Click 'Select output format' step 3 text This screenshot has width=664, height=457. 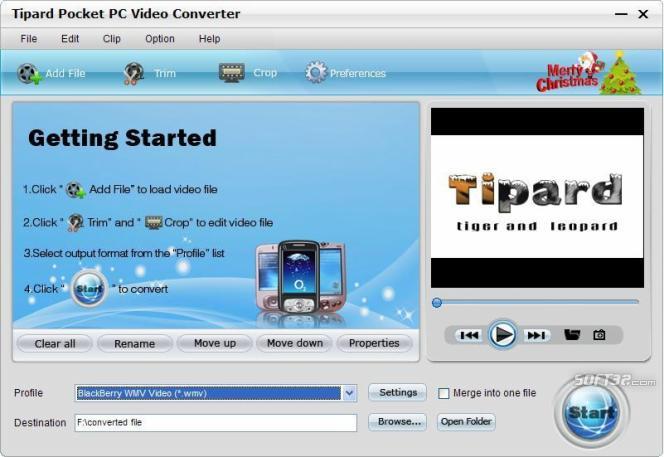pyautogui.click(x=124, y=253)
